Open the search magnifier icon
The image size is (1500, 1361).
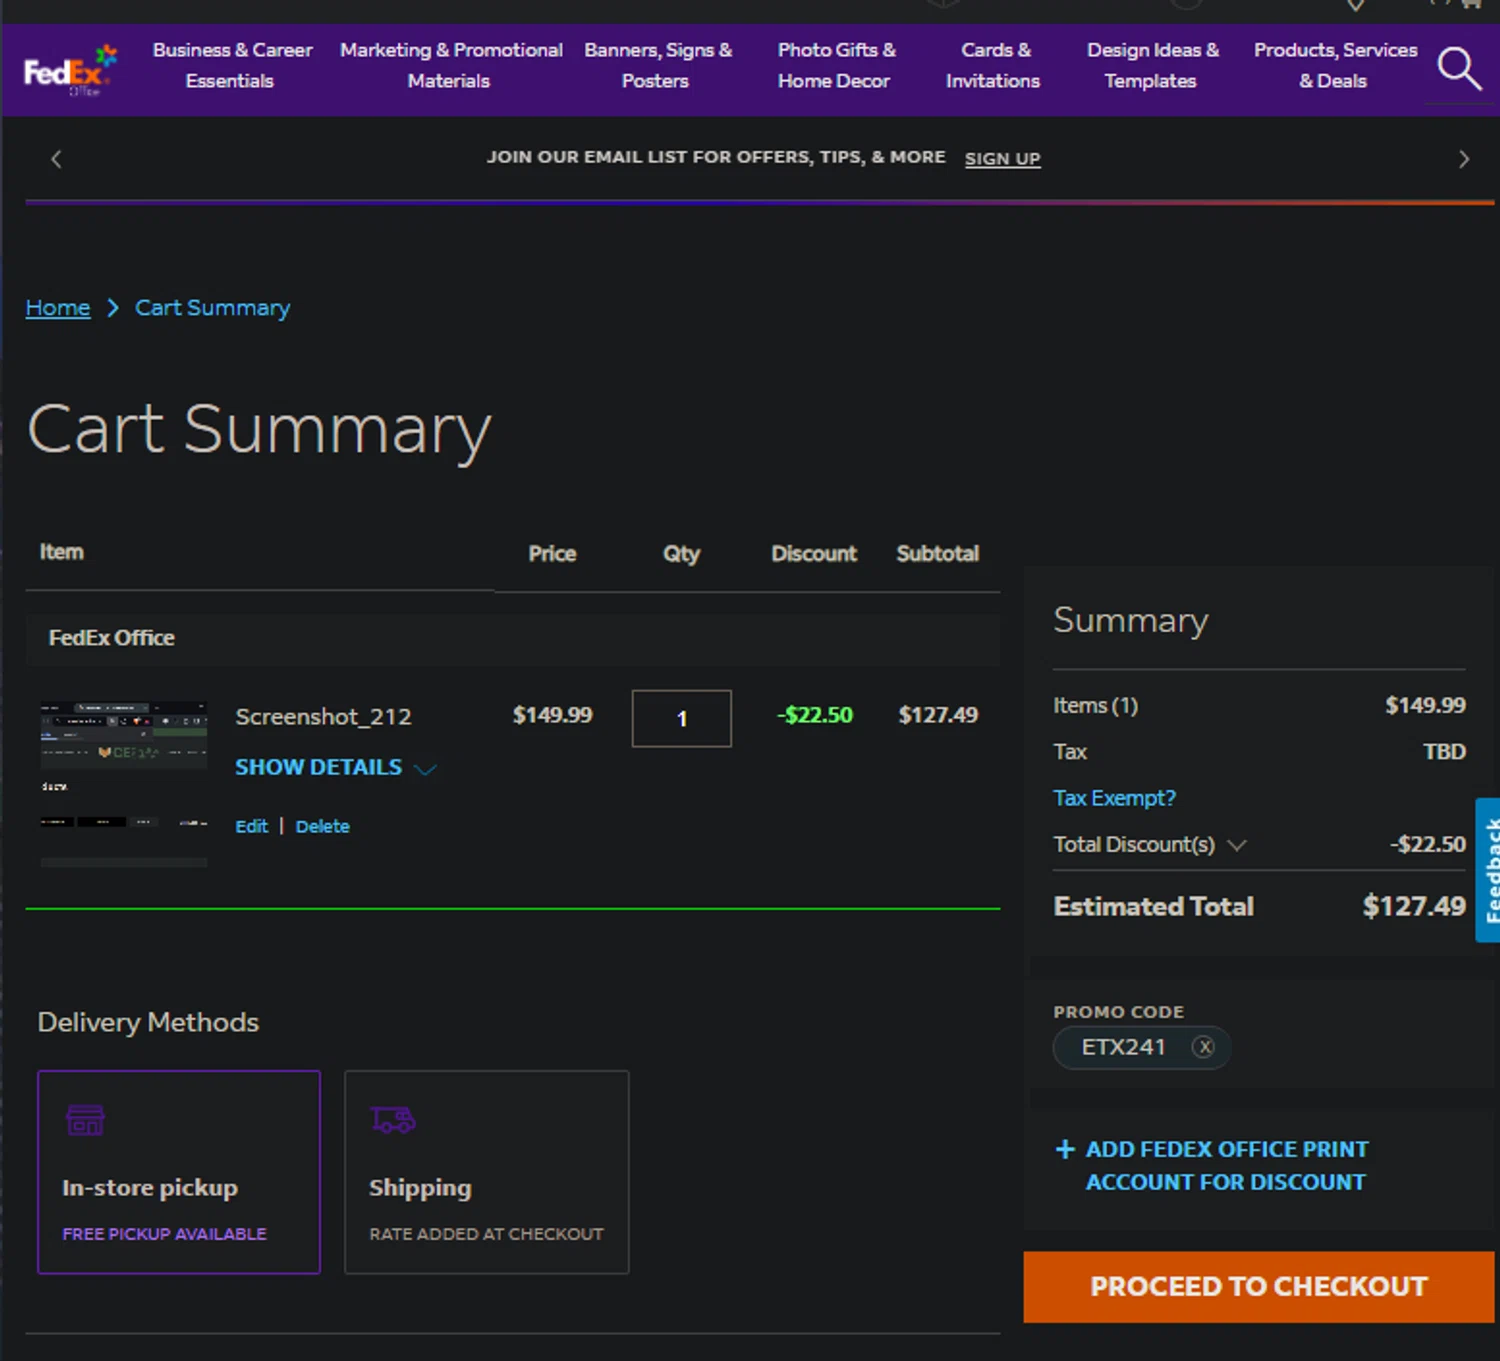[1459, 68]
